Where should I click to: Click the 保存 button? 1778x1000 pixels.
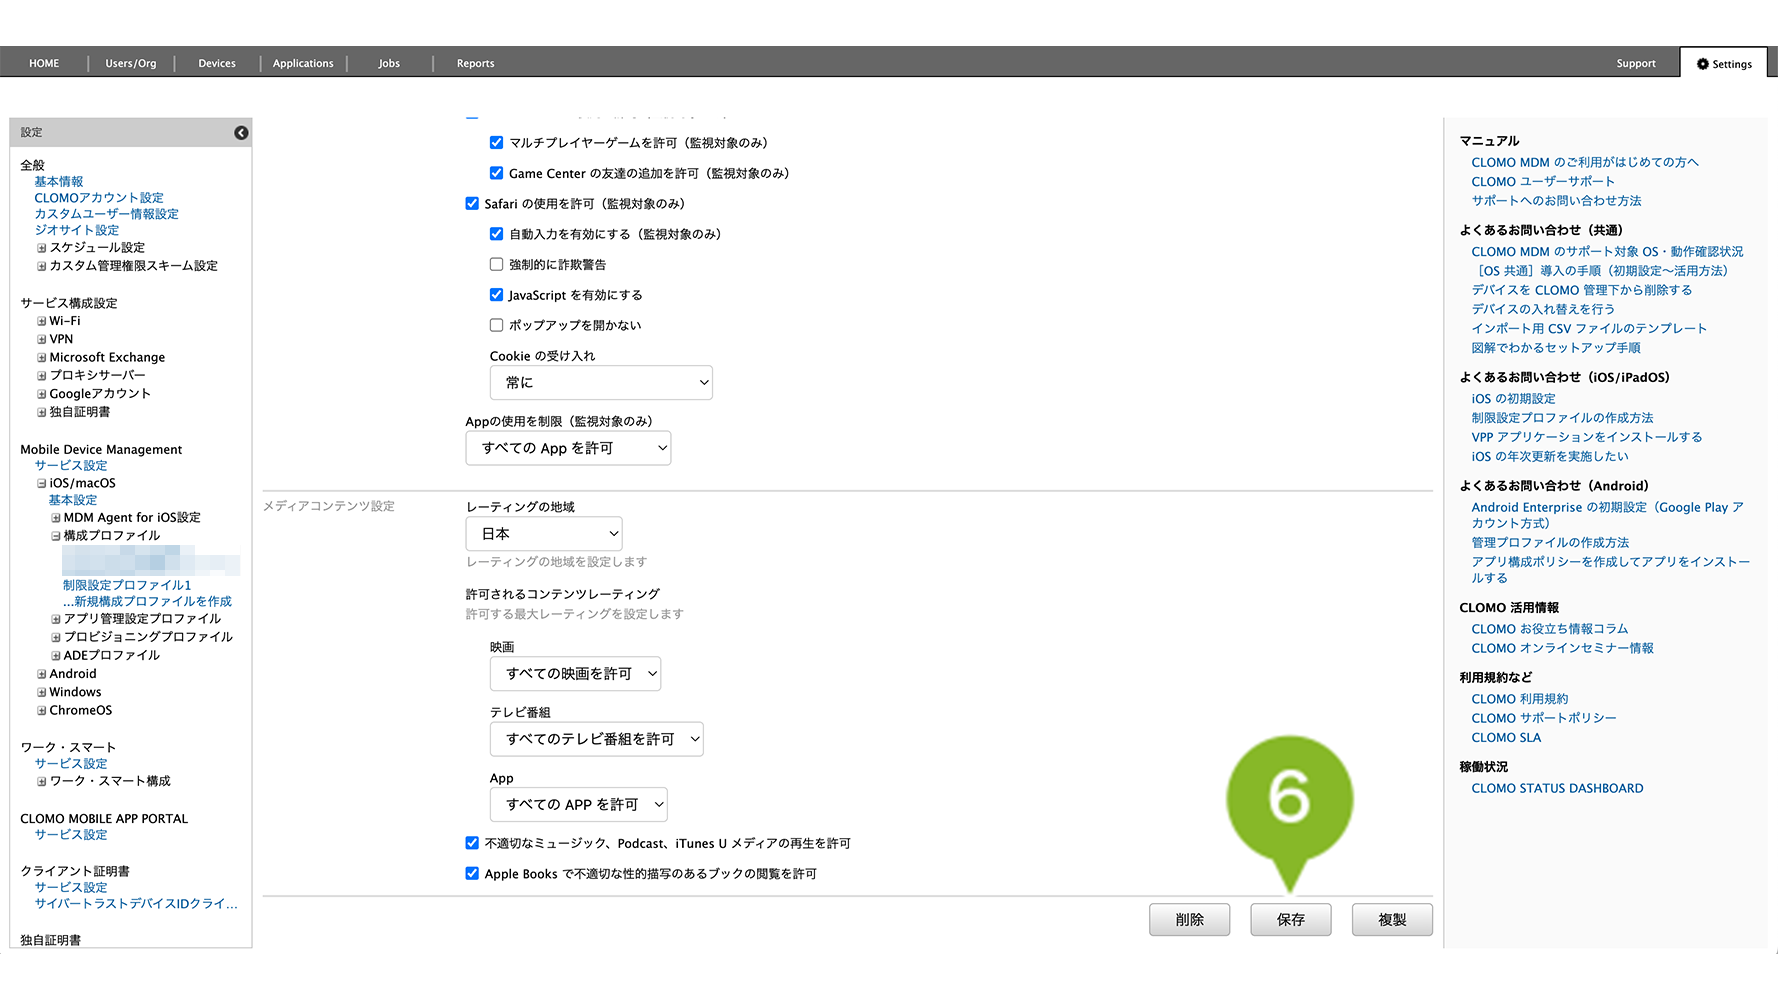(1290, 920)
